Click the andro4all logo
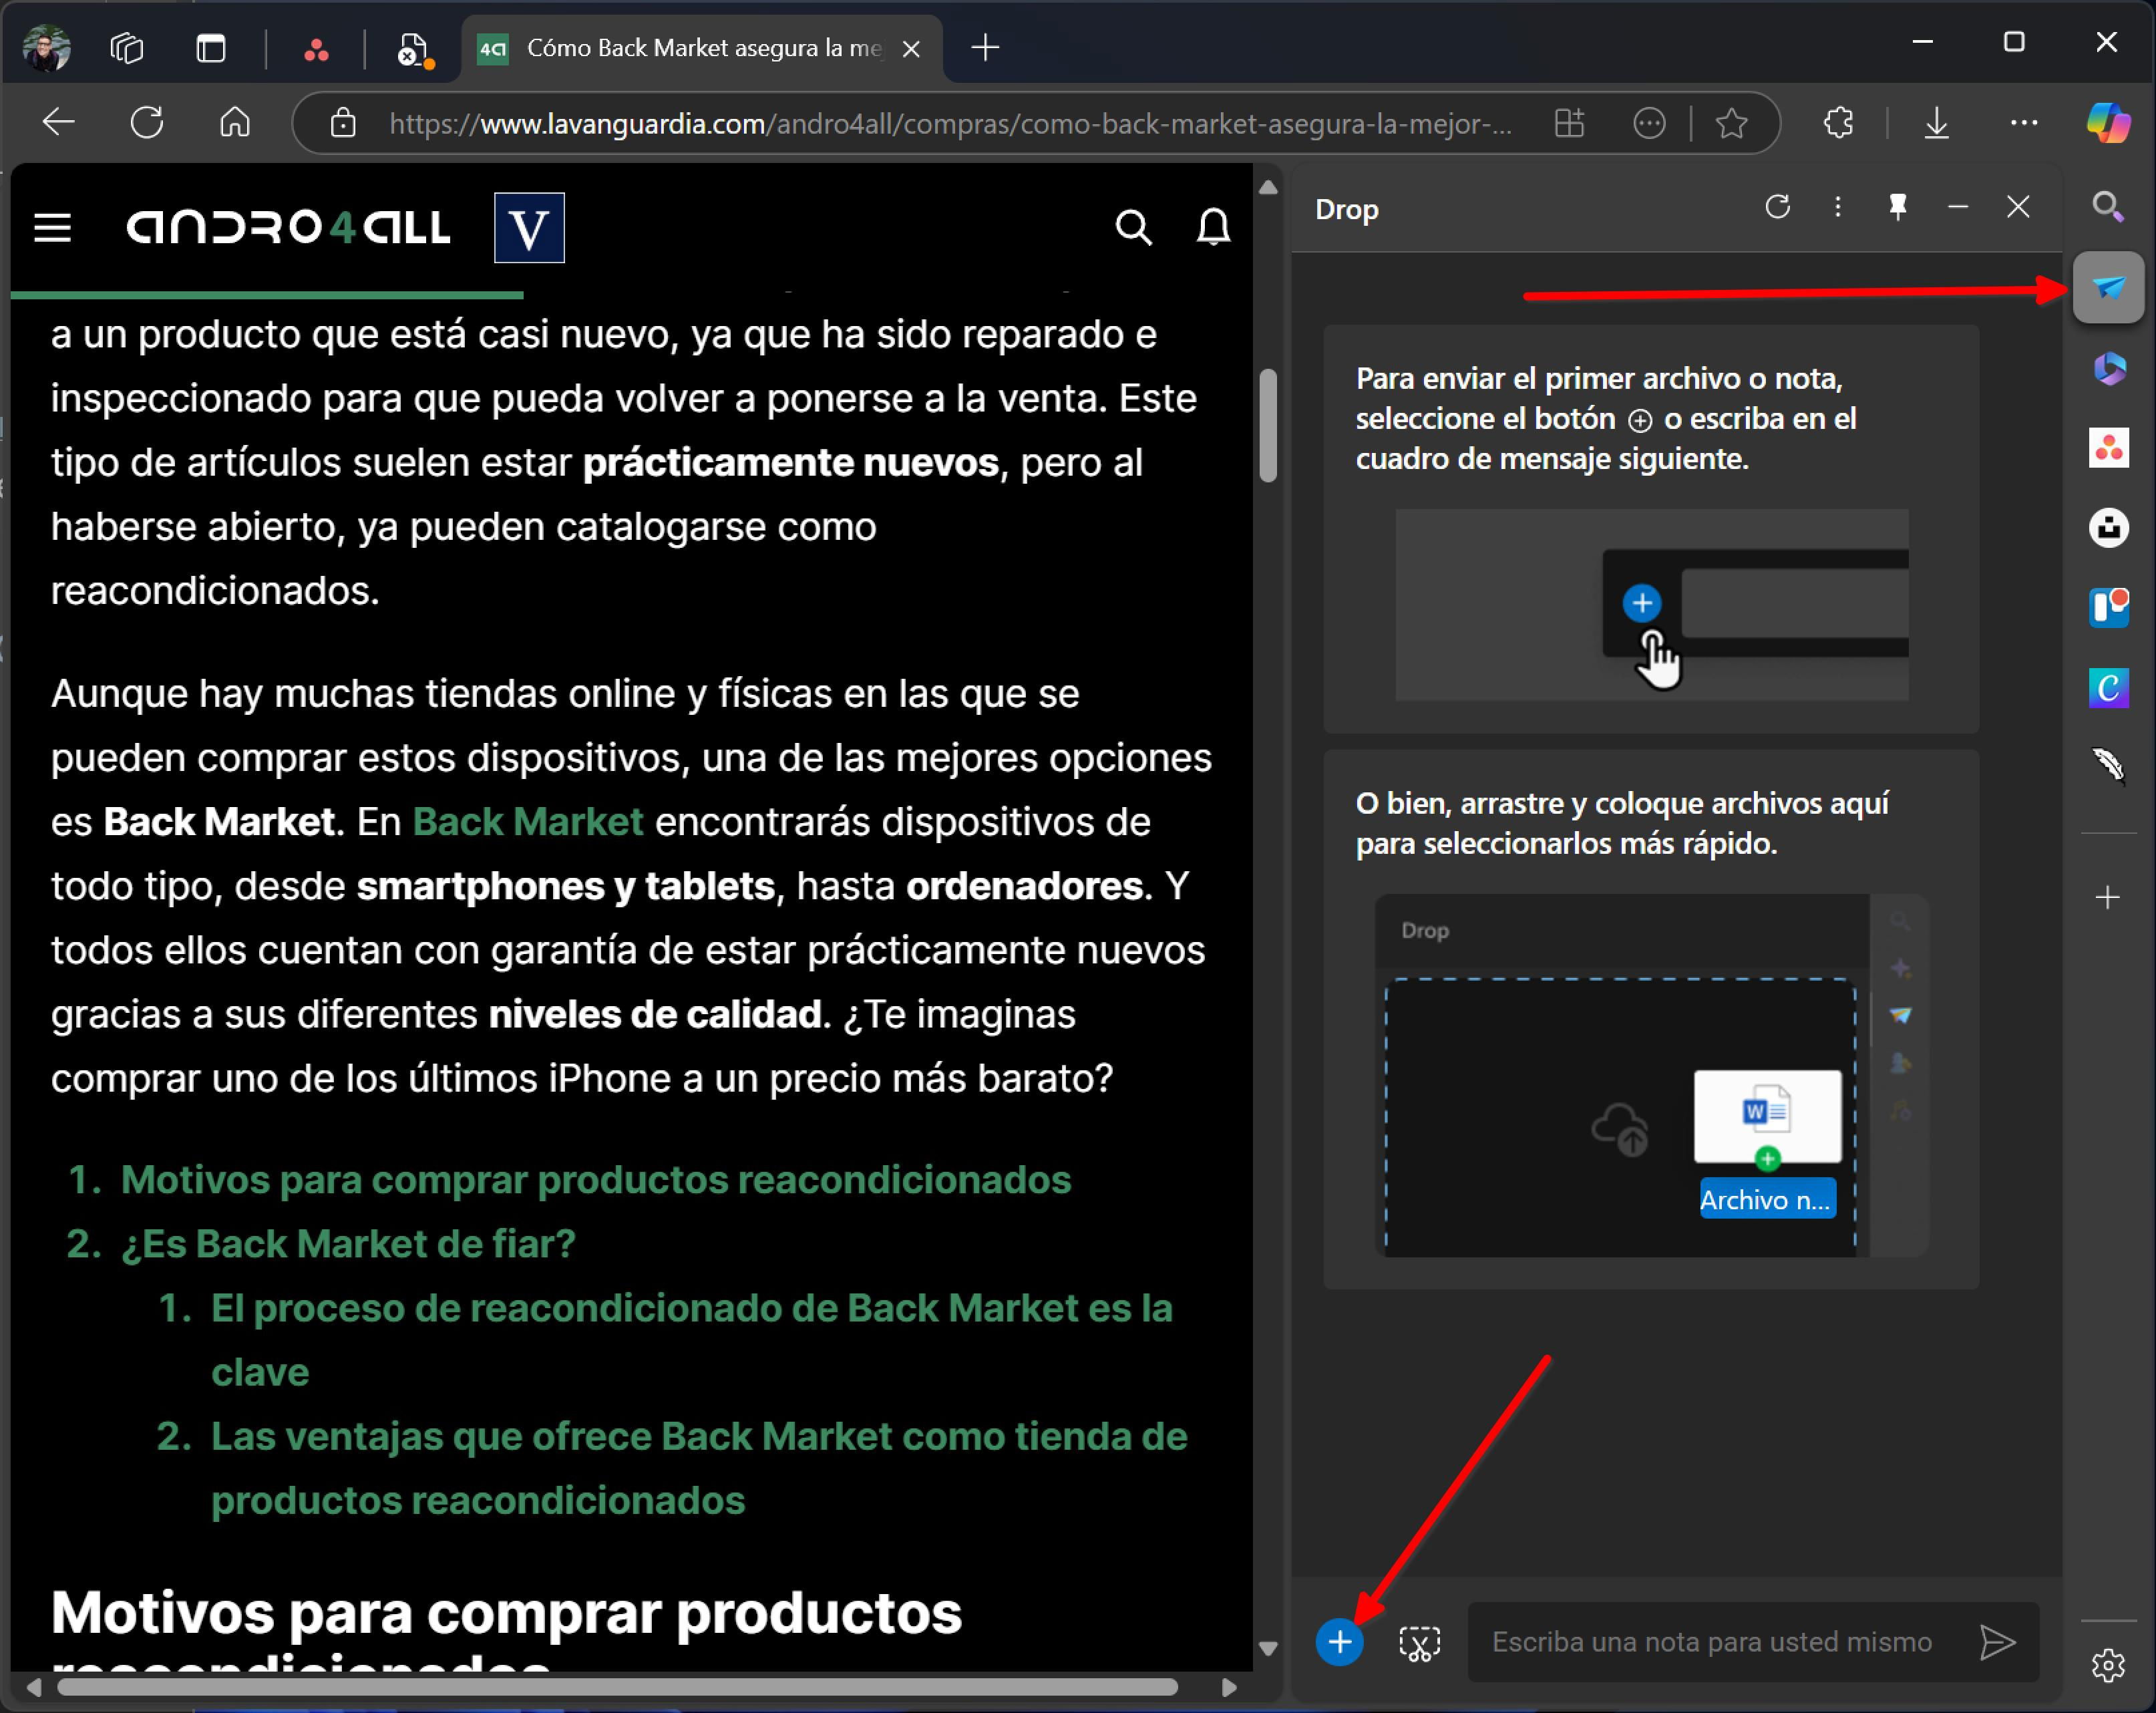 coord(288,228)
